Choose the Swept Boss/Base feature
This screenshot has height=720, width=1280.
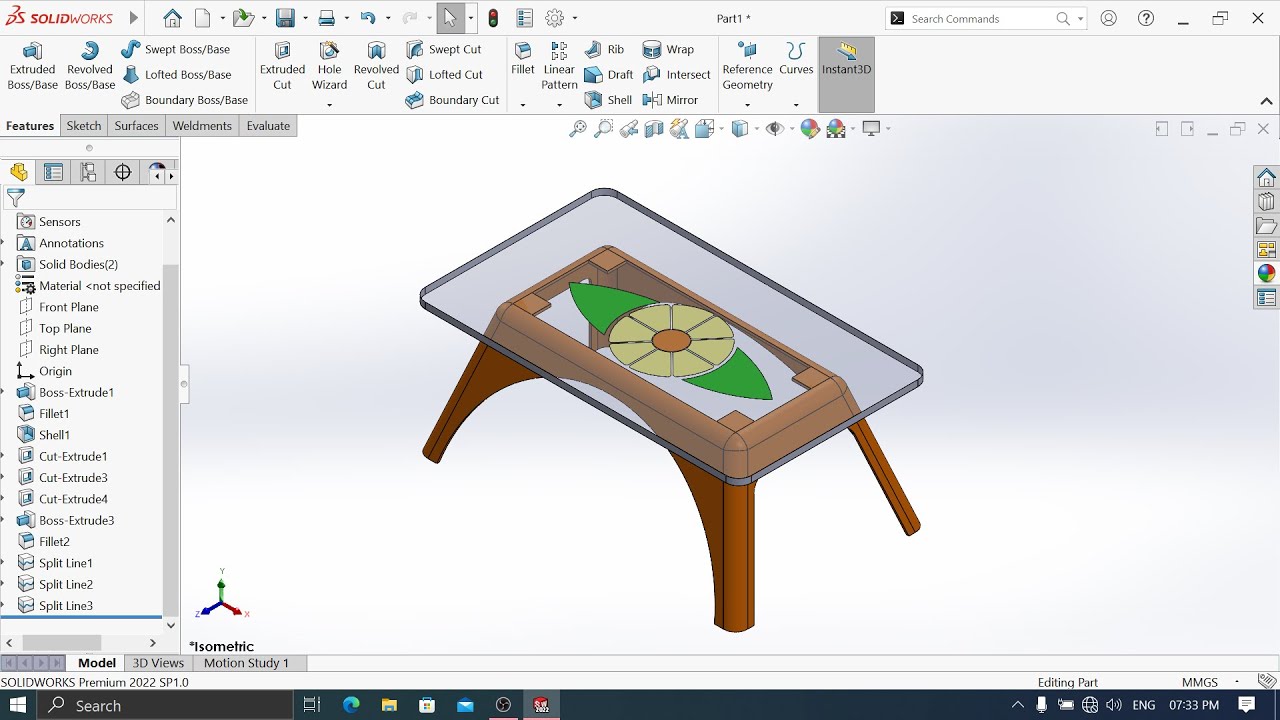[175, 49]
